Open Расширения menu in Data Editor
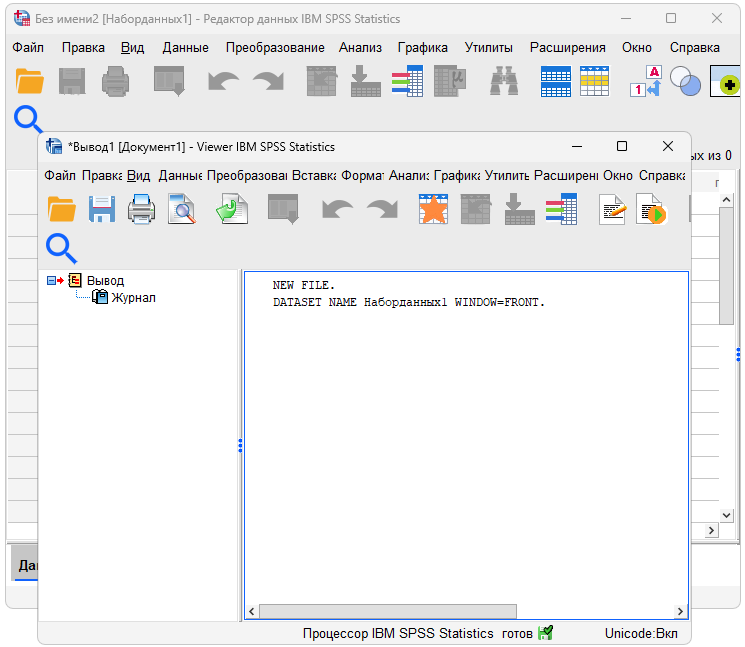This screenshot has width=745, height=647. (567, 48)
